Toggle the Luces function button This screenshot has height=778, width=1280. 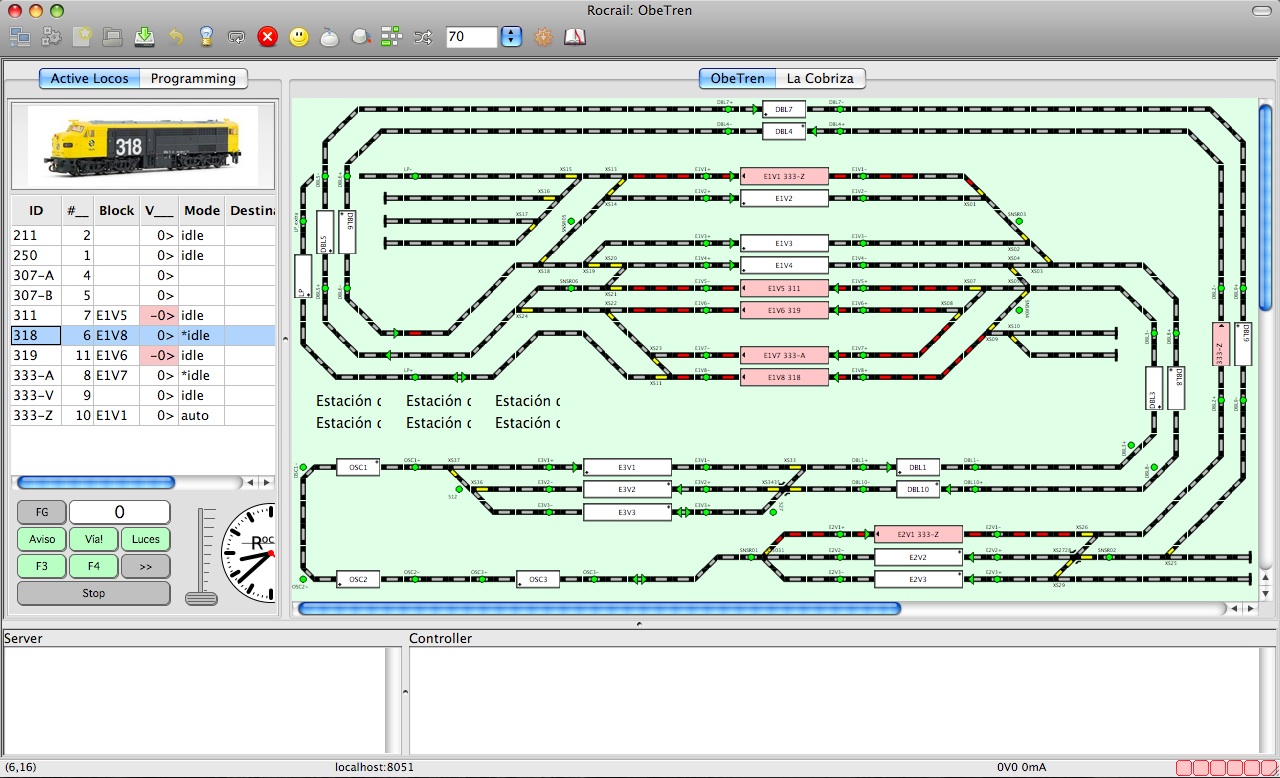(146, 539)
